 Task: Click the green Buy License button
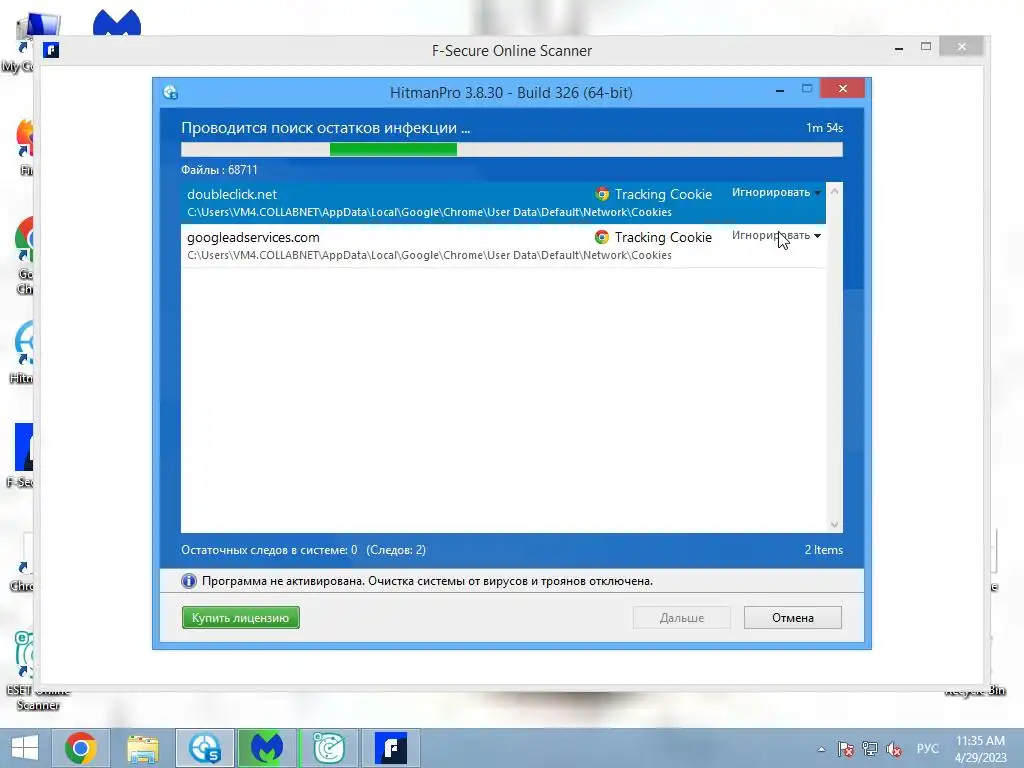[x=240, y=618]
